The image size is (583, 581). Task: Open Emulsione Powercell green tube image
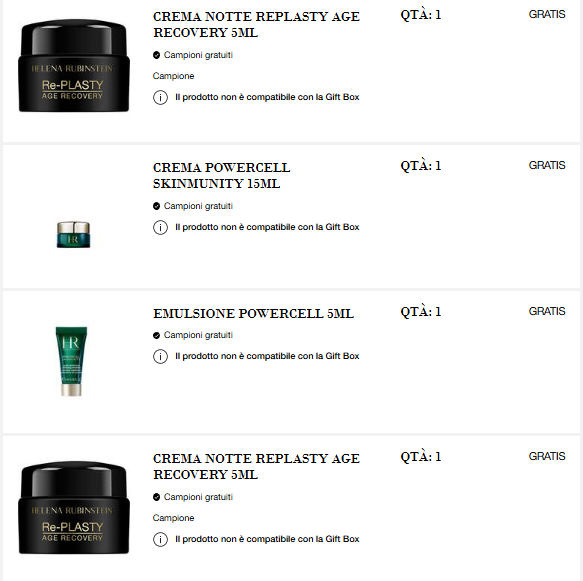click(71, 361)
